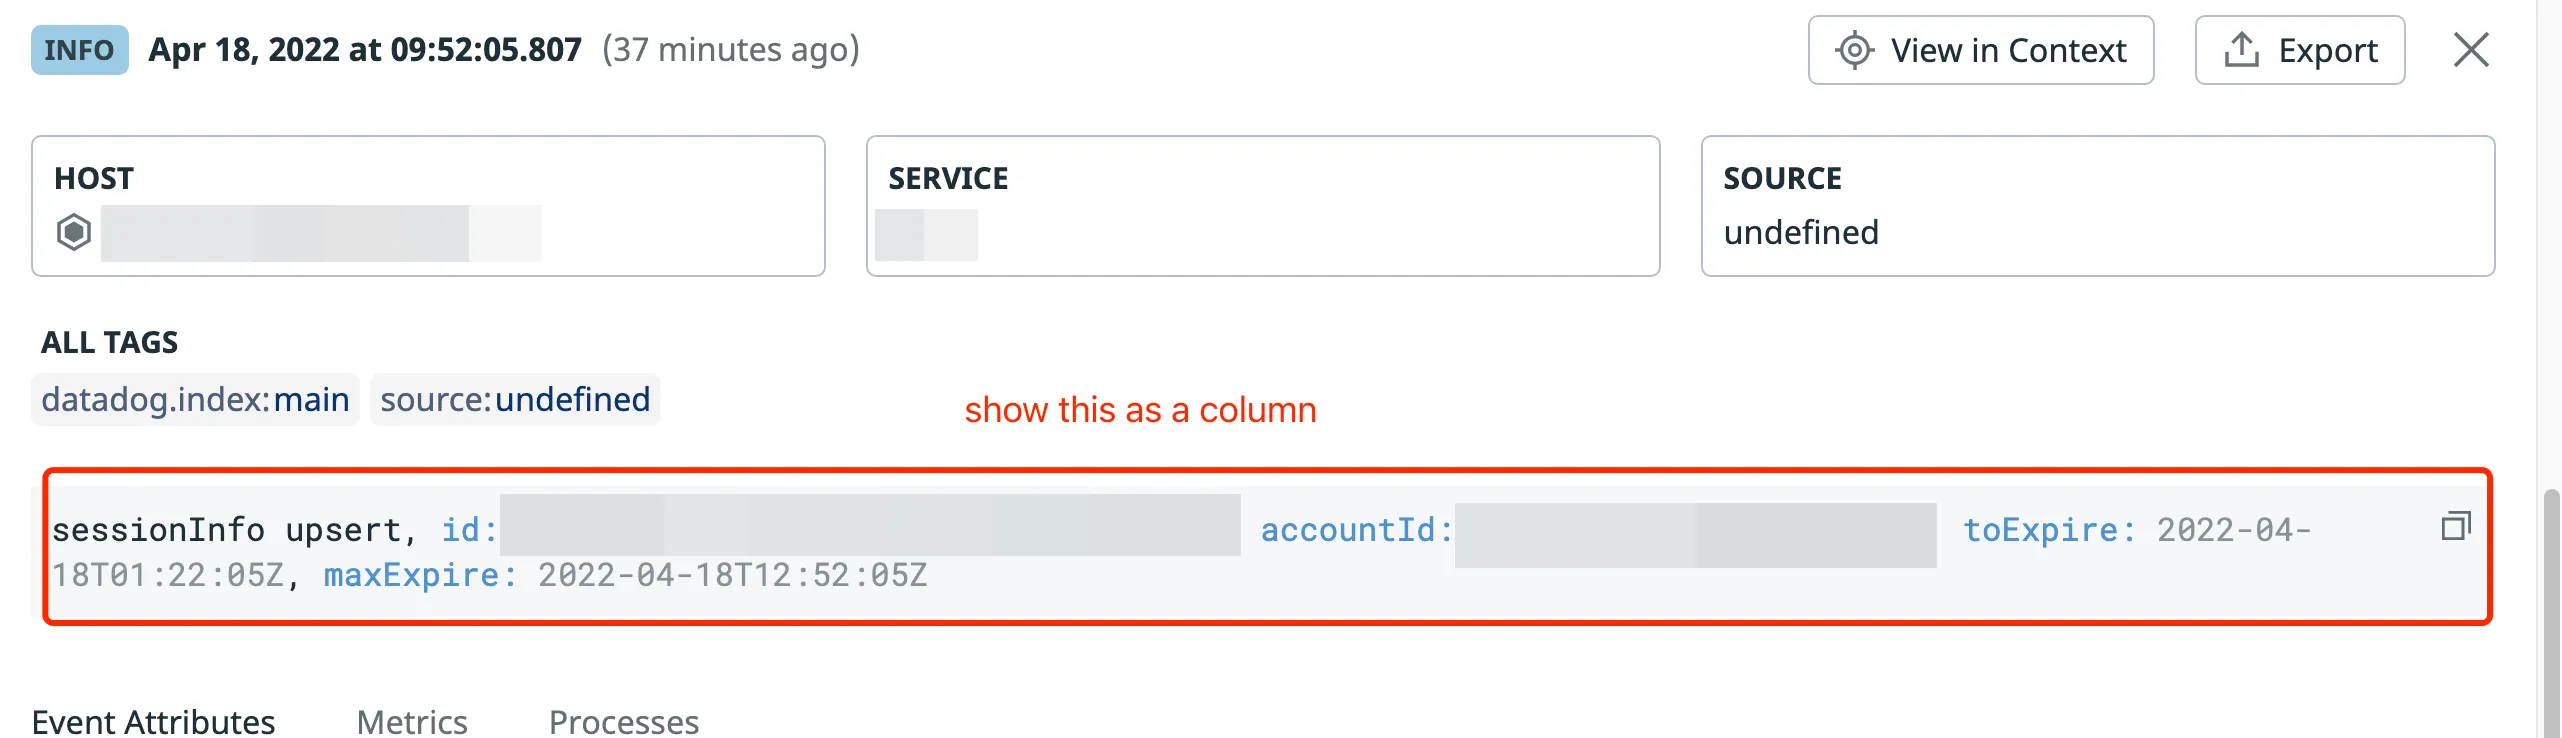Click the Apr 18, 2022 timestamp
Viewport: 2562px width, 738px height.
(365, 50)
